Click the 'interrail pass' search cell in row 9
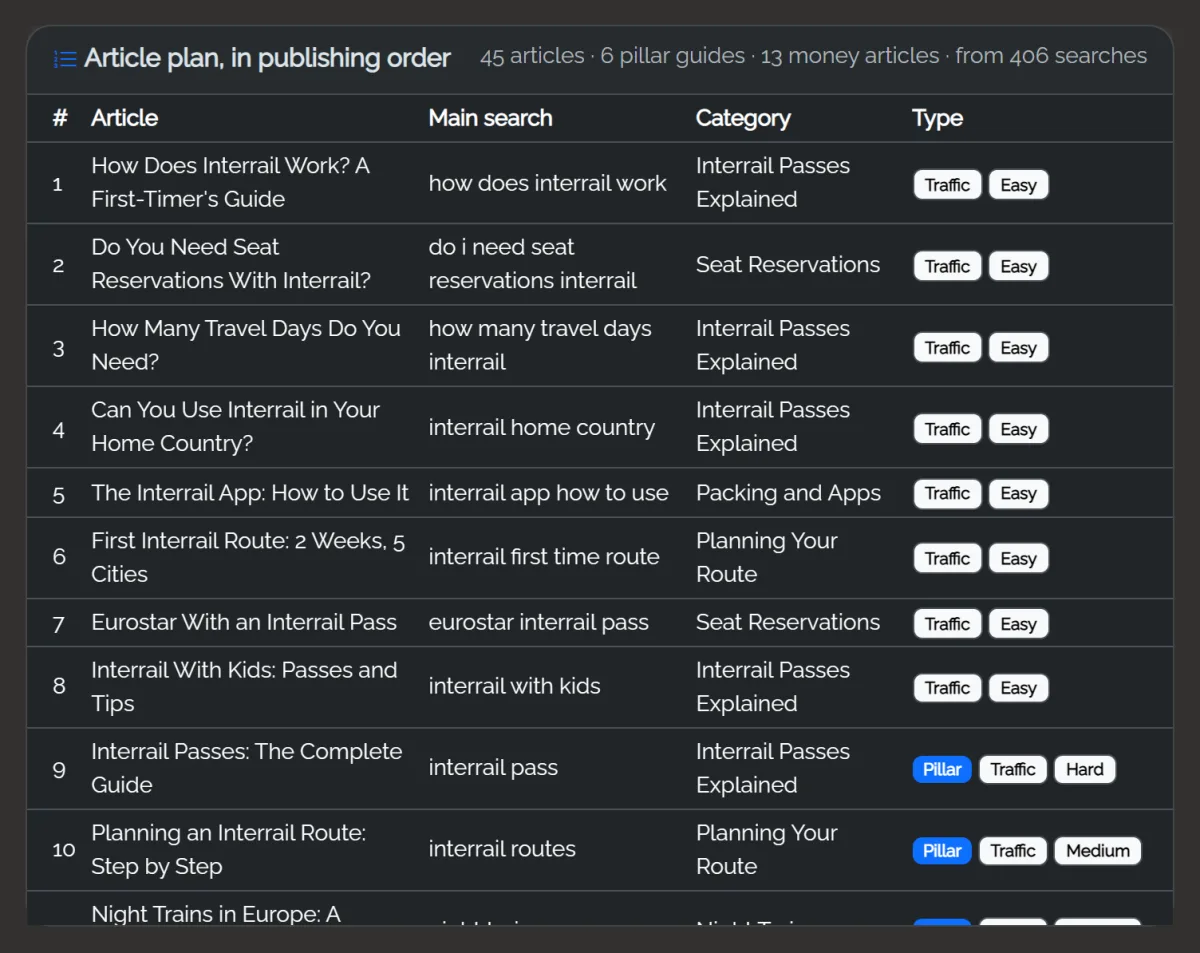Image resolution: width=1200 pixels, height=953 pixels. [x=493, y=768]
